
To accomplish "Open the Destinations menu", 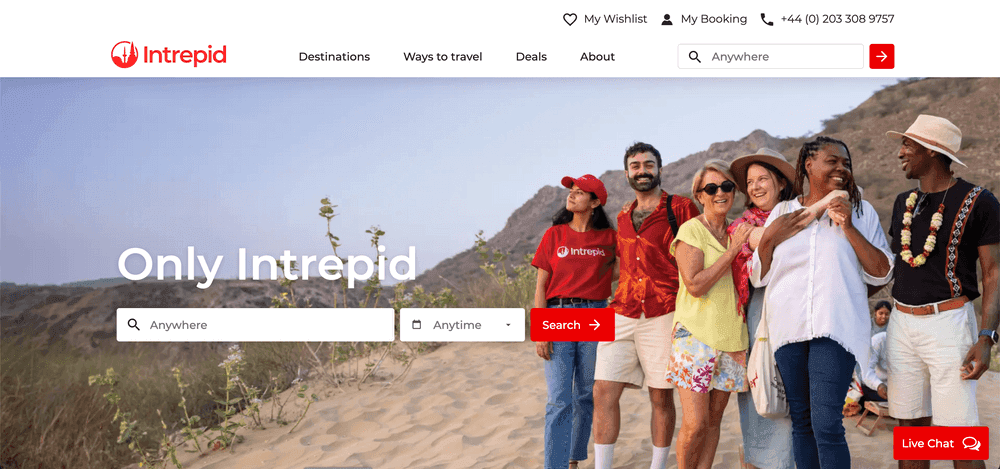I will pos(334,57).
